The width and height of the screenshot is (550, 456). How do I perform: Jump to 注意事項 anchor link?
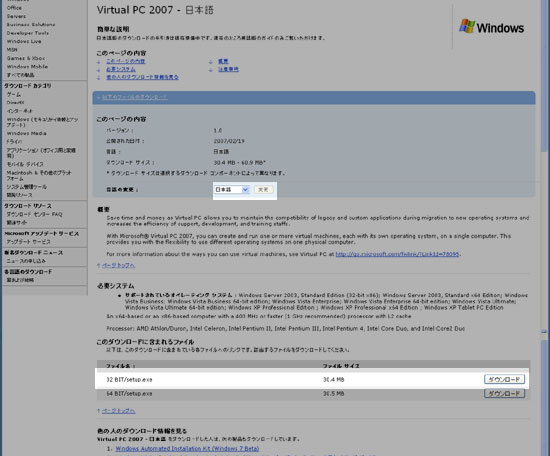tap(228, 69)
